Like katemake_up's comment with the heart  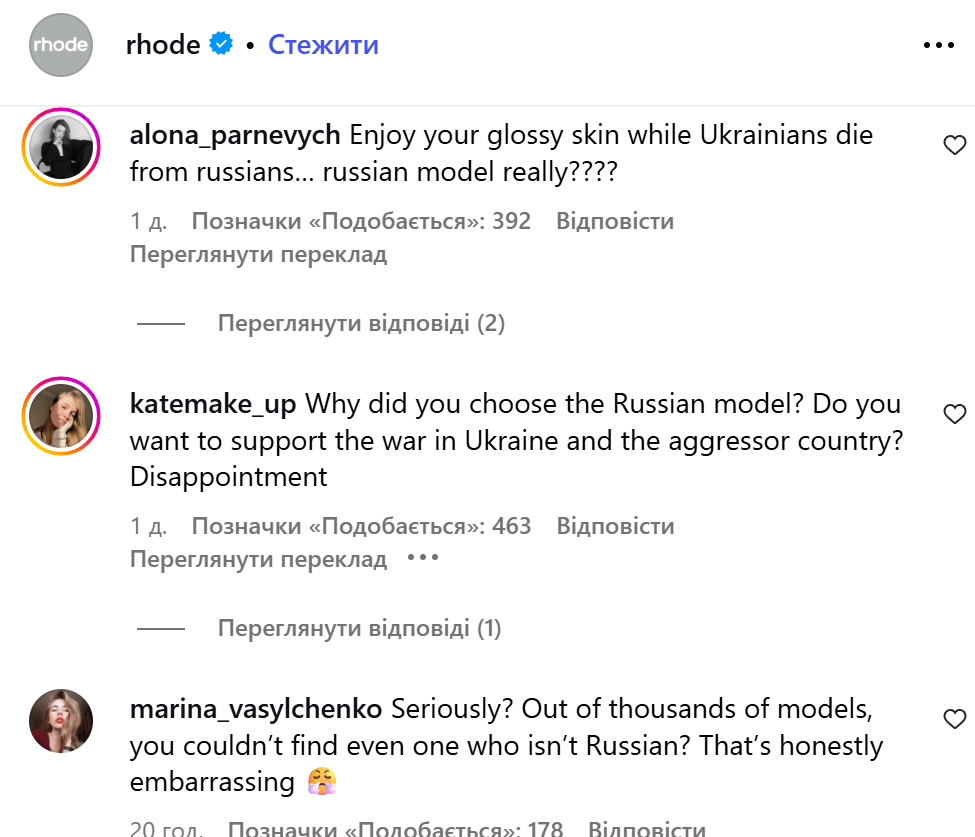click(955, 414)
